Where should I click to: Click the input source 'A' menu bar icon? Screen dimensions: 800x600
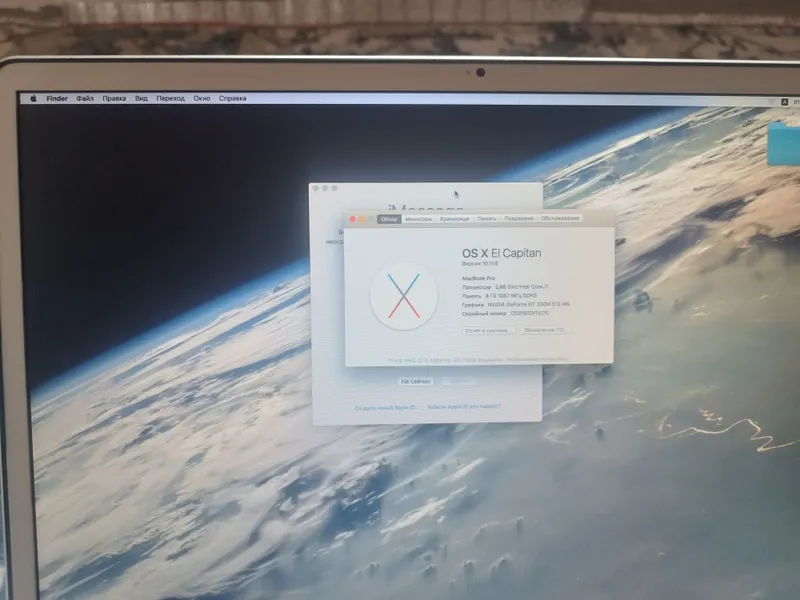[x=785, y=102]
